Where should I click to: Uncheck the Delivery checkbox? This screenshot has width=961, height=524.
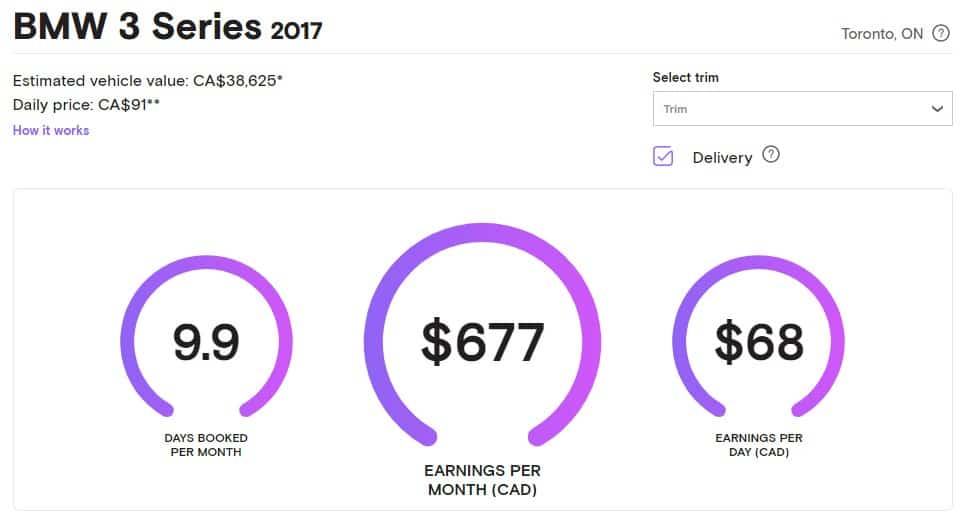click(x=663, y=156)
